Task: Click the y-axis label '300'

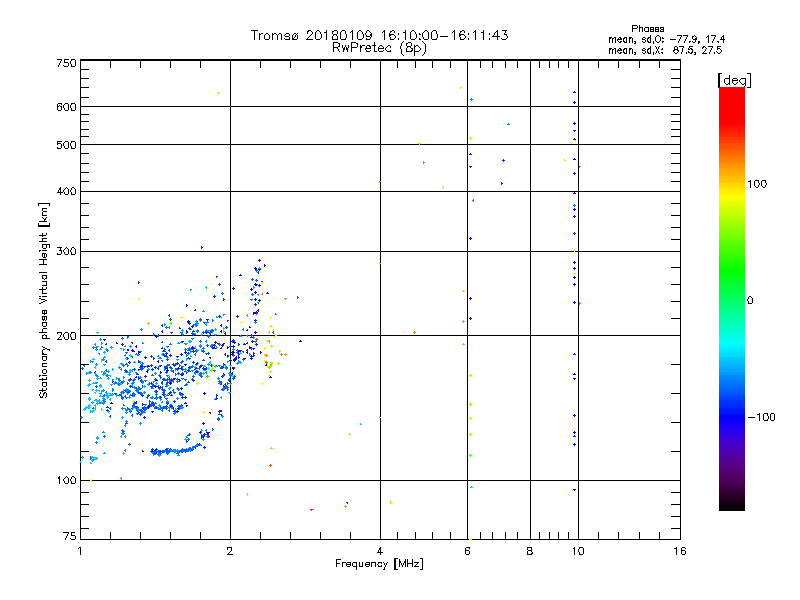Action: point(66,252)
